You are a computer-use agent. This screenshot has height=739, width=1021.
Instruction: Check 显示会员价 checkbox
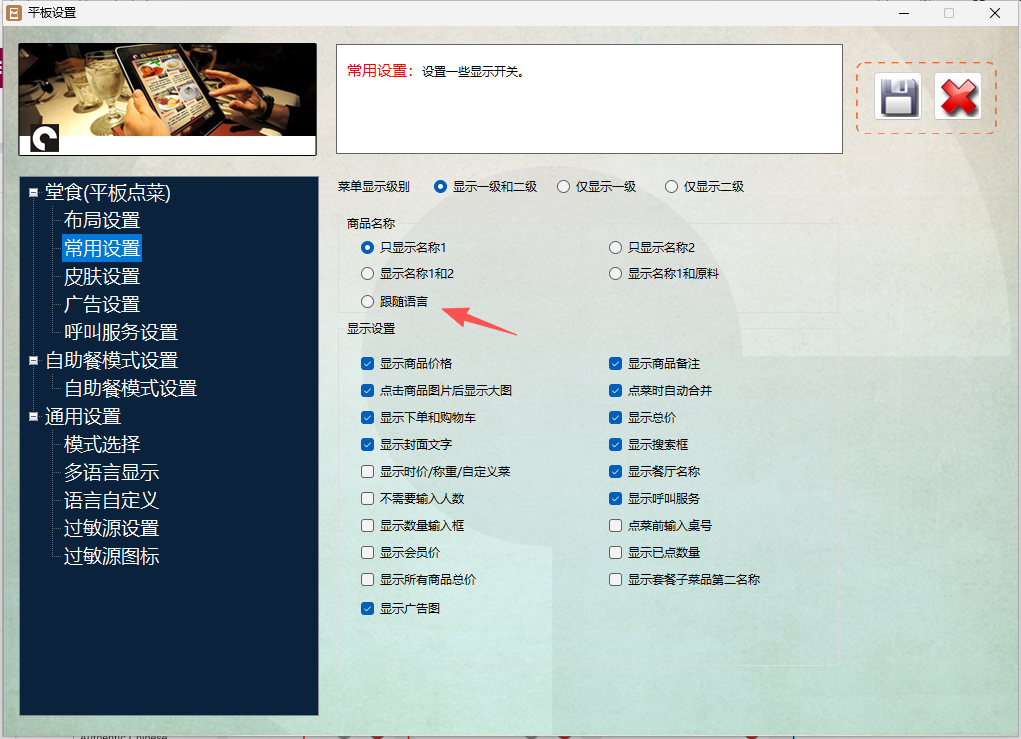point(367,553)
